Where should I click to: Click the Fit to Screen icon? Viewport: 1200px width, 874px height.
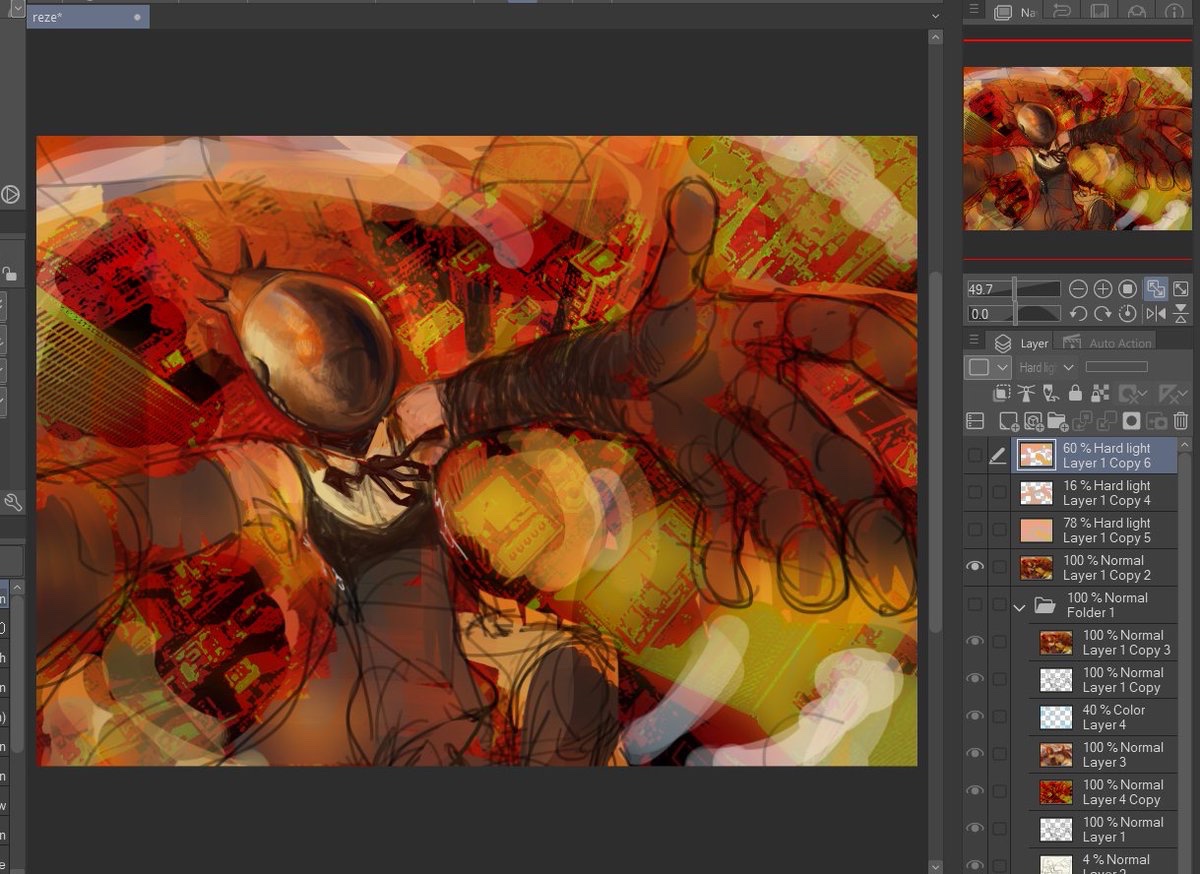(x=1181, y=289)
